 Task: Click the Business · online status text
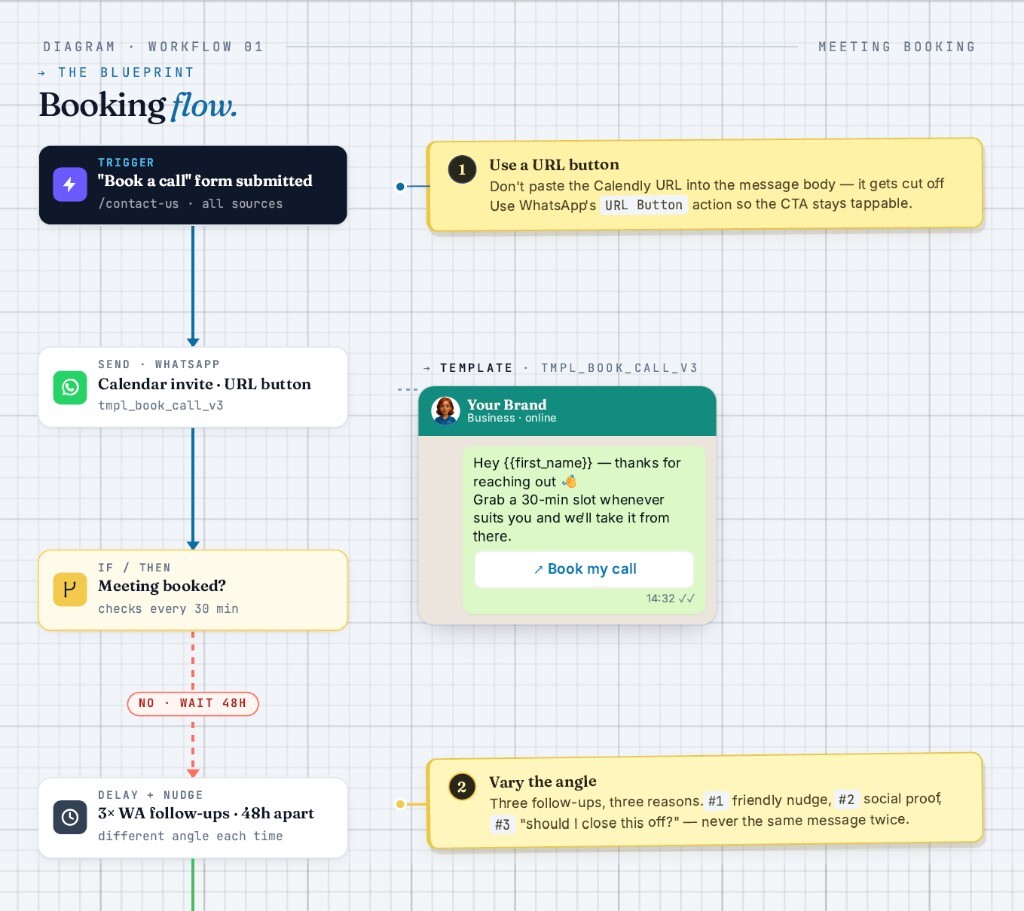point(512,418)
